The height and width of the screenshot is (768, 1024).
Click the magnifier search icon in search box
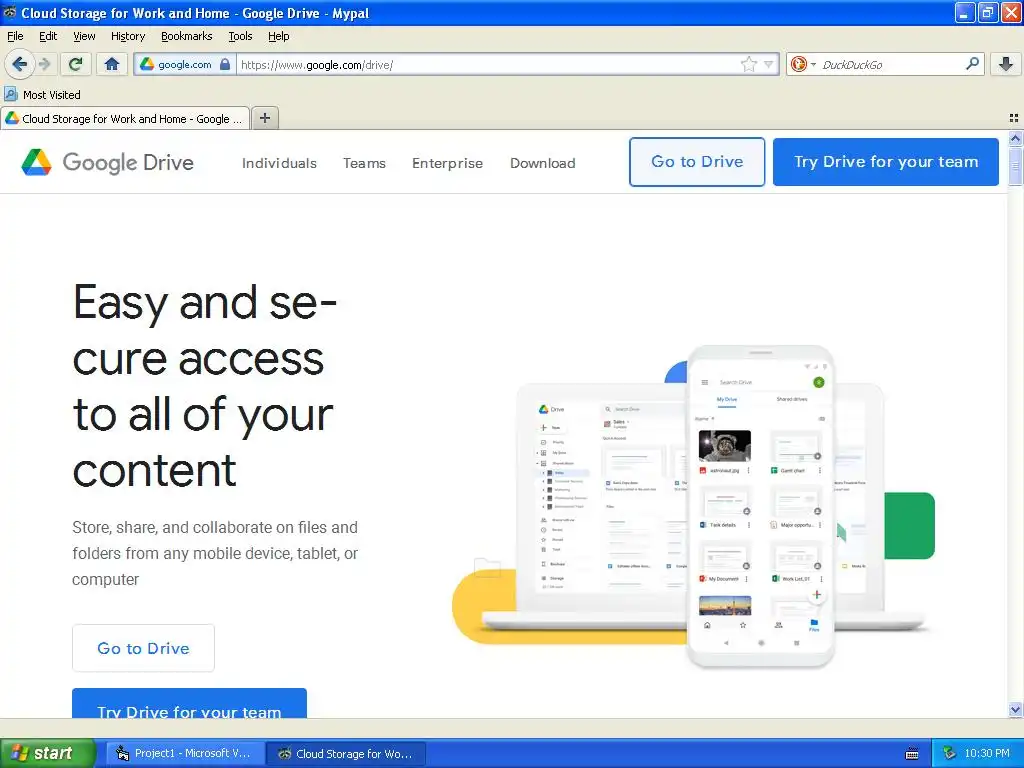pos(972,64)
